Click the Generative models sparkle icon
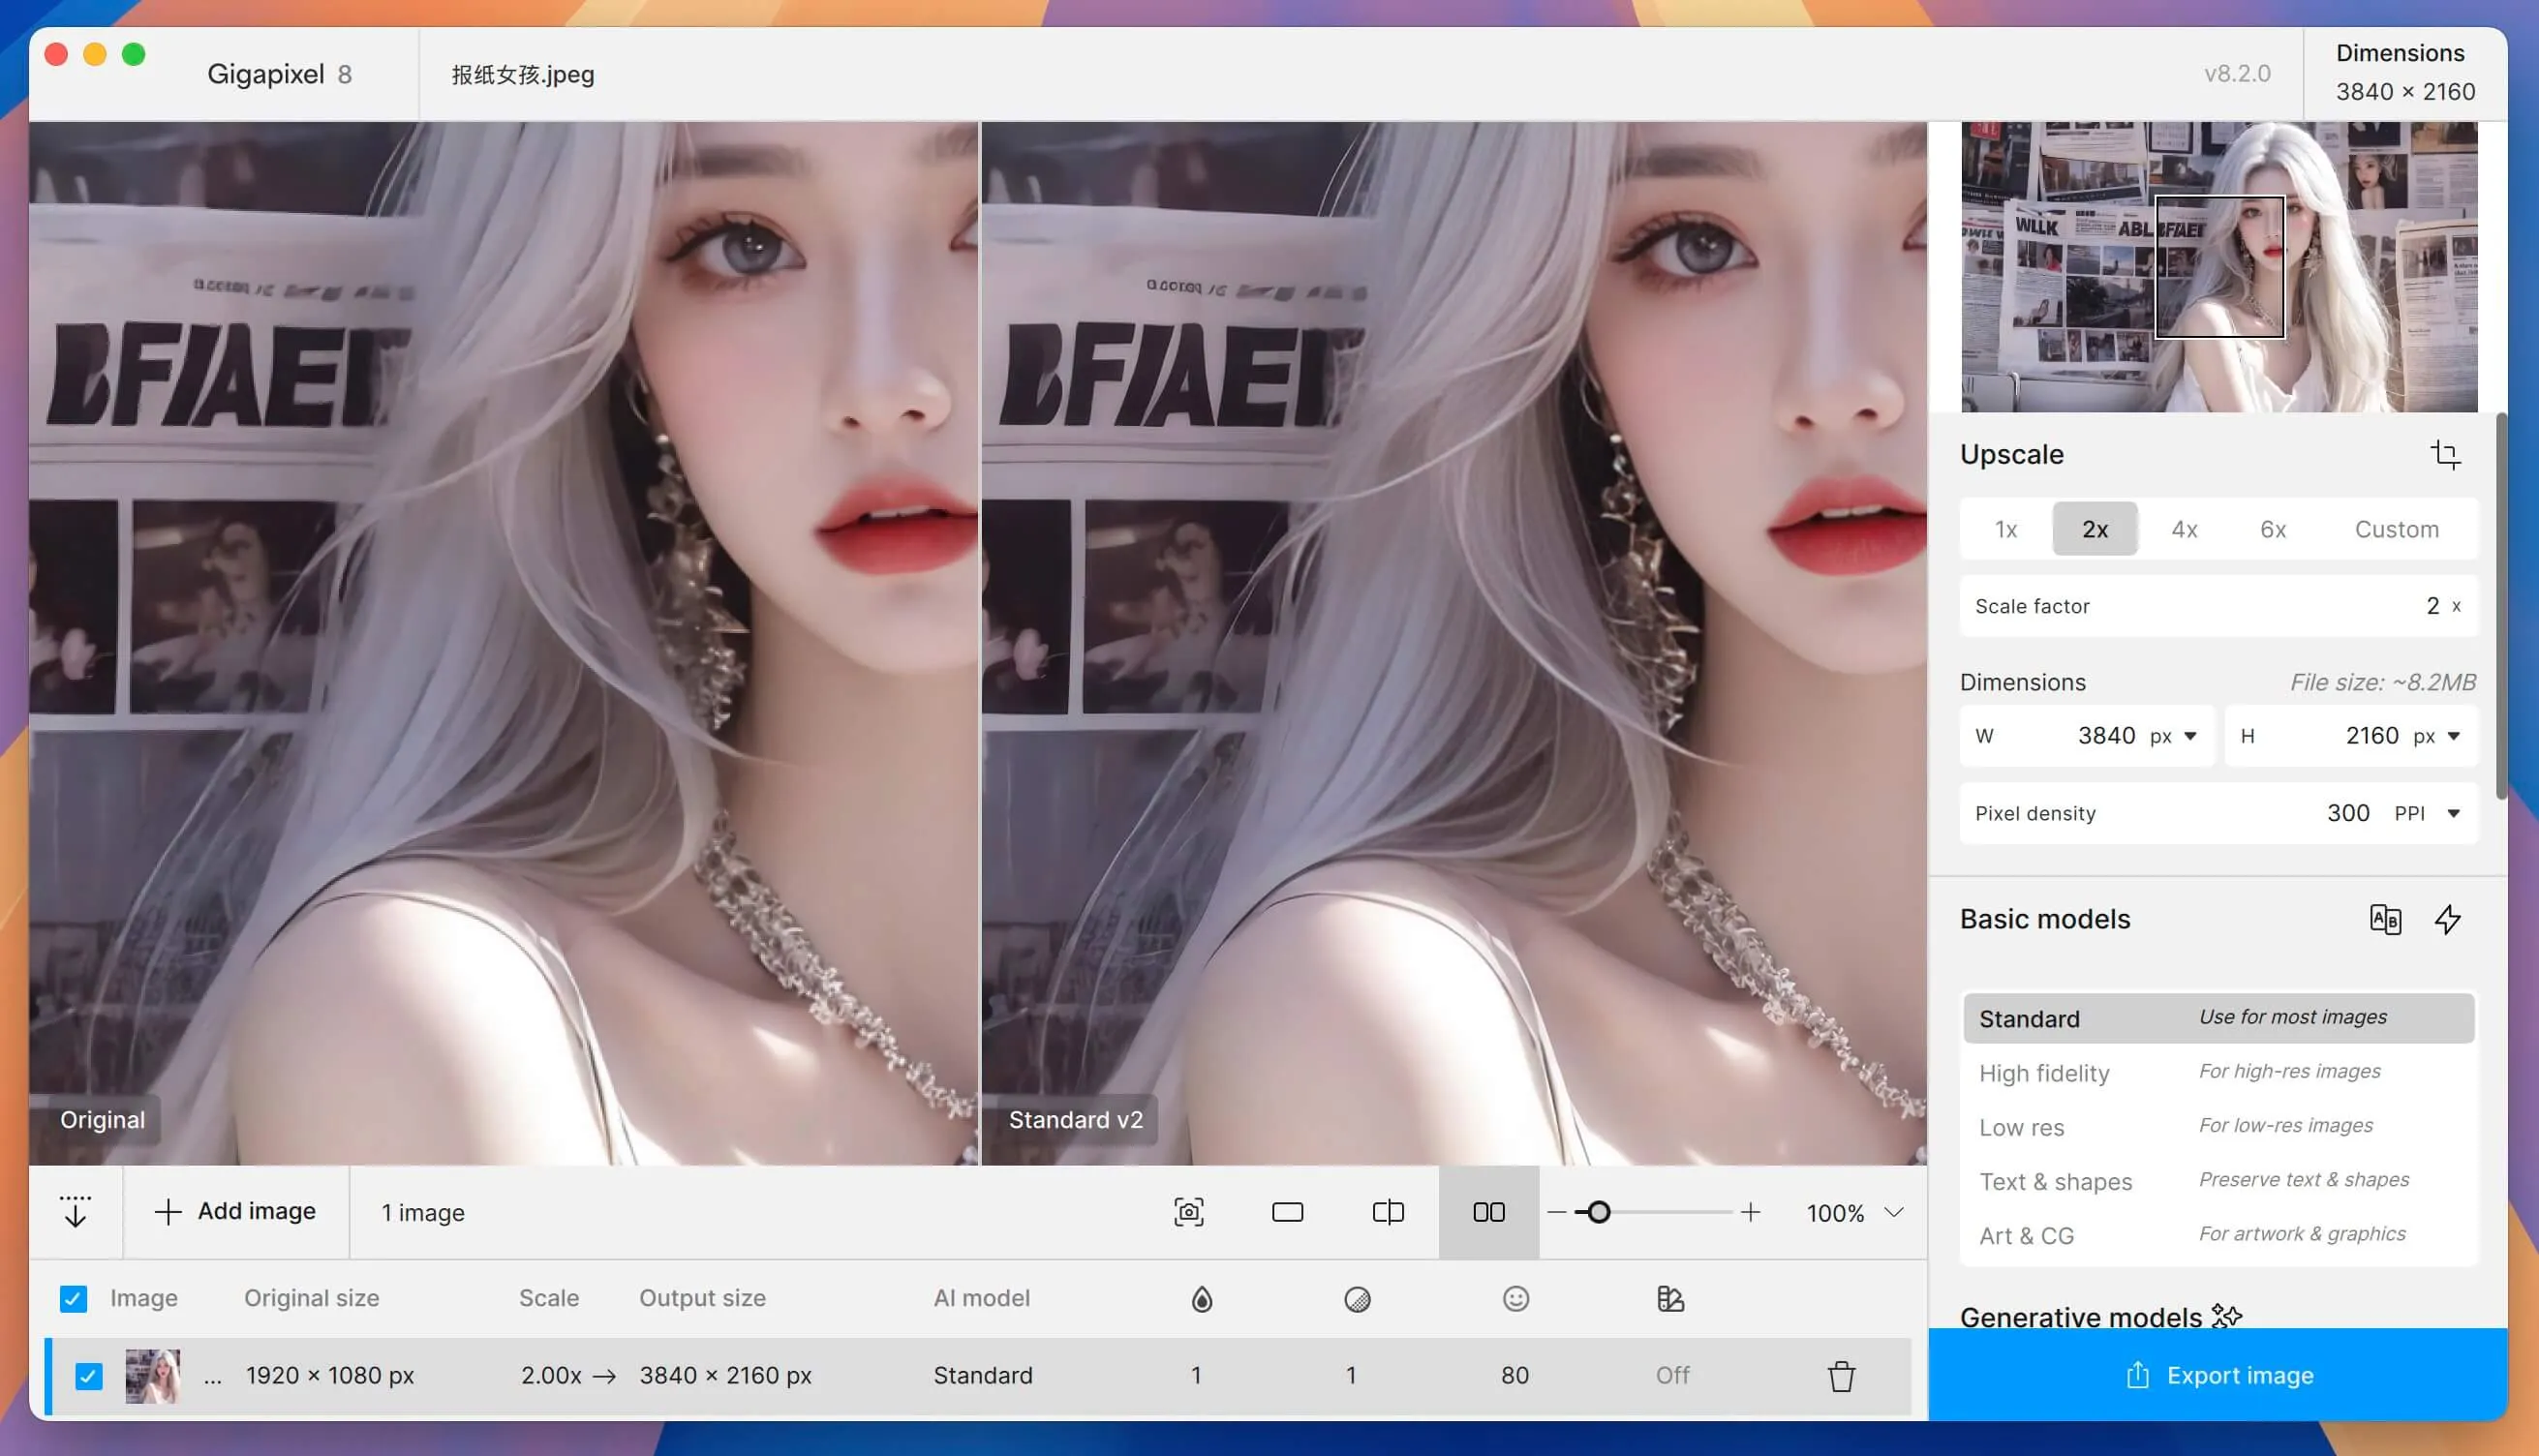The height and width of the screenshot is (1456, 2539). 2226,1316
